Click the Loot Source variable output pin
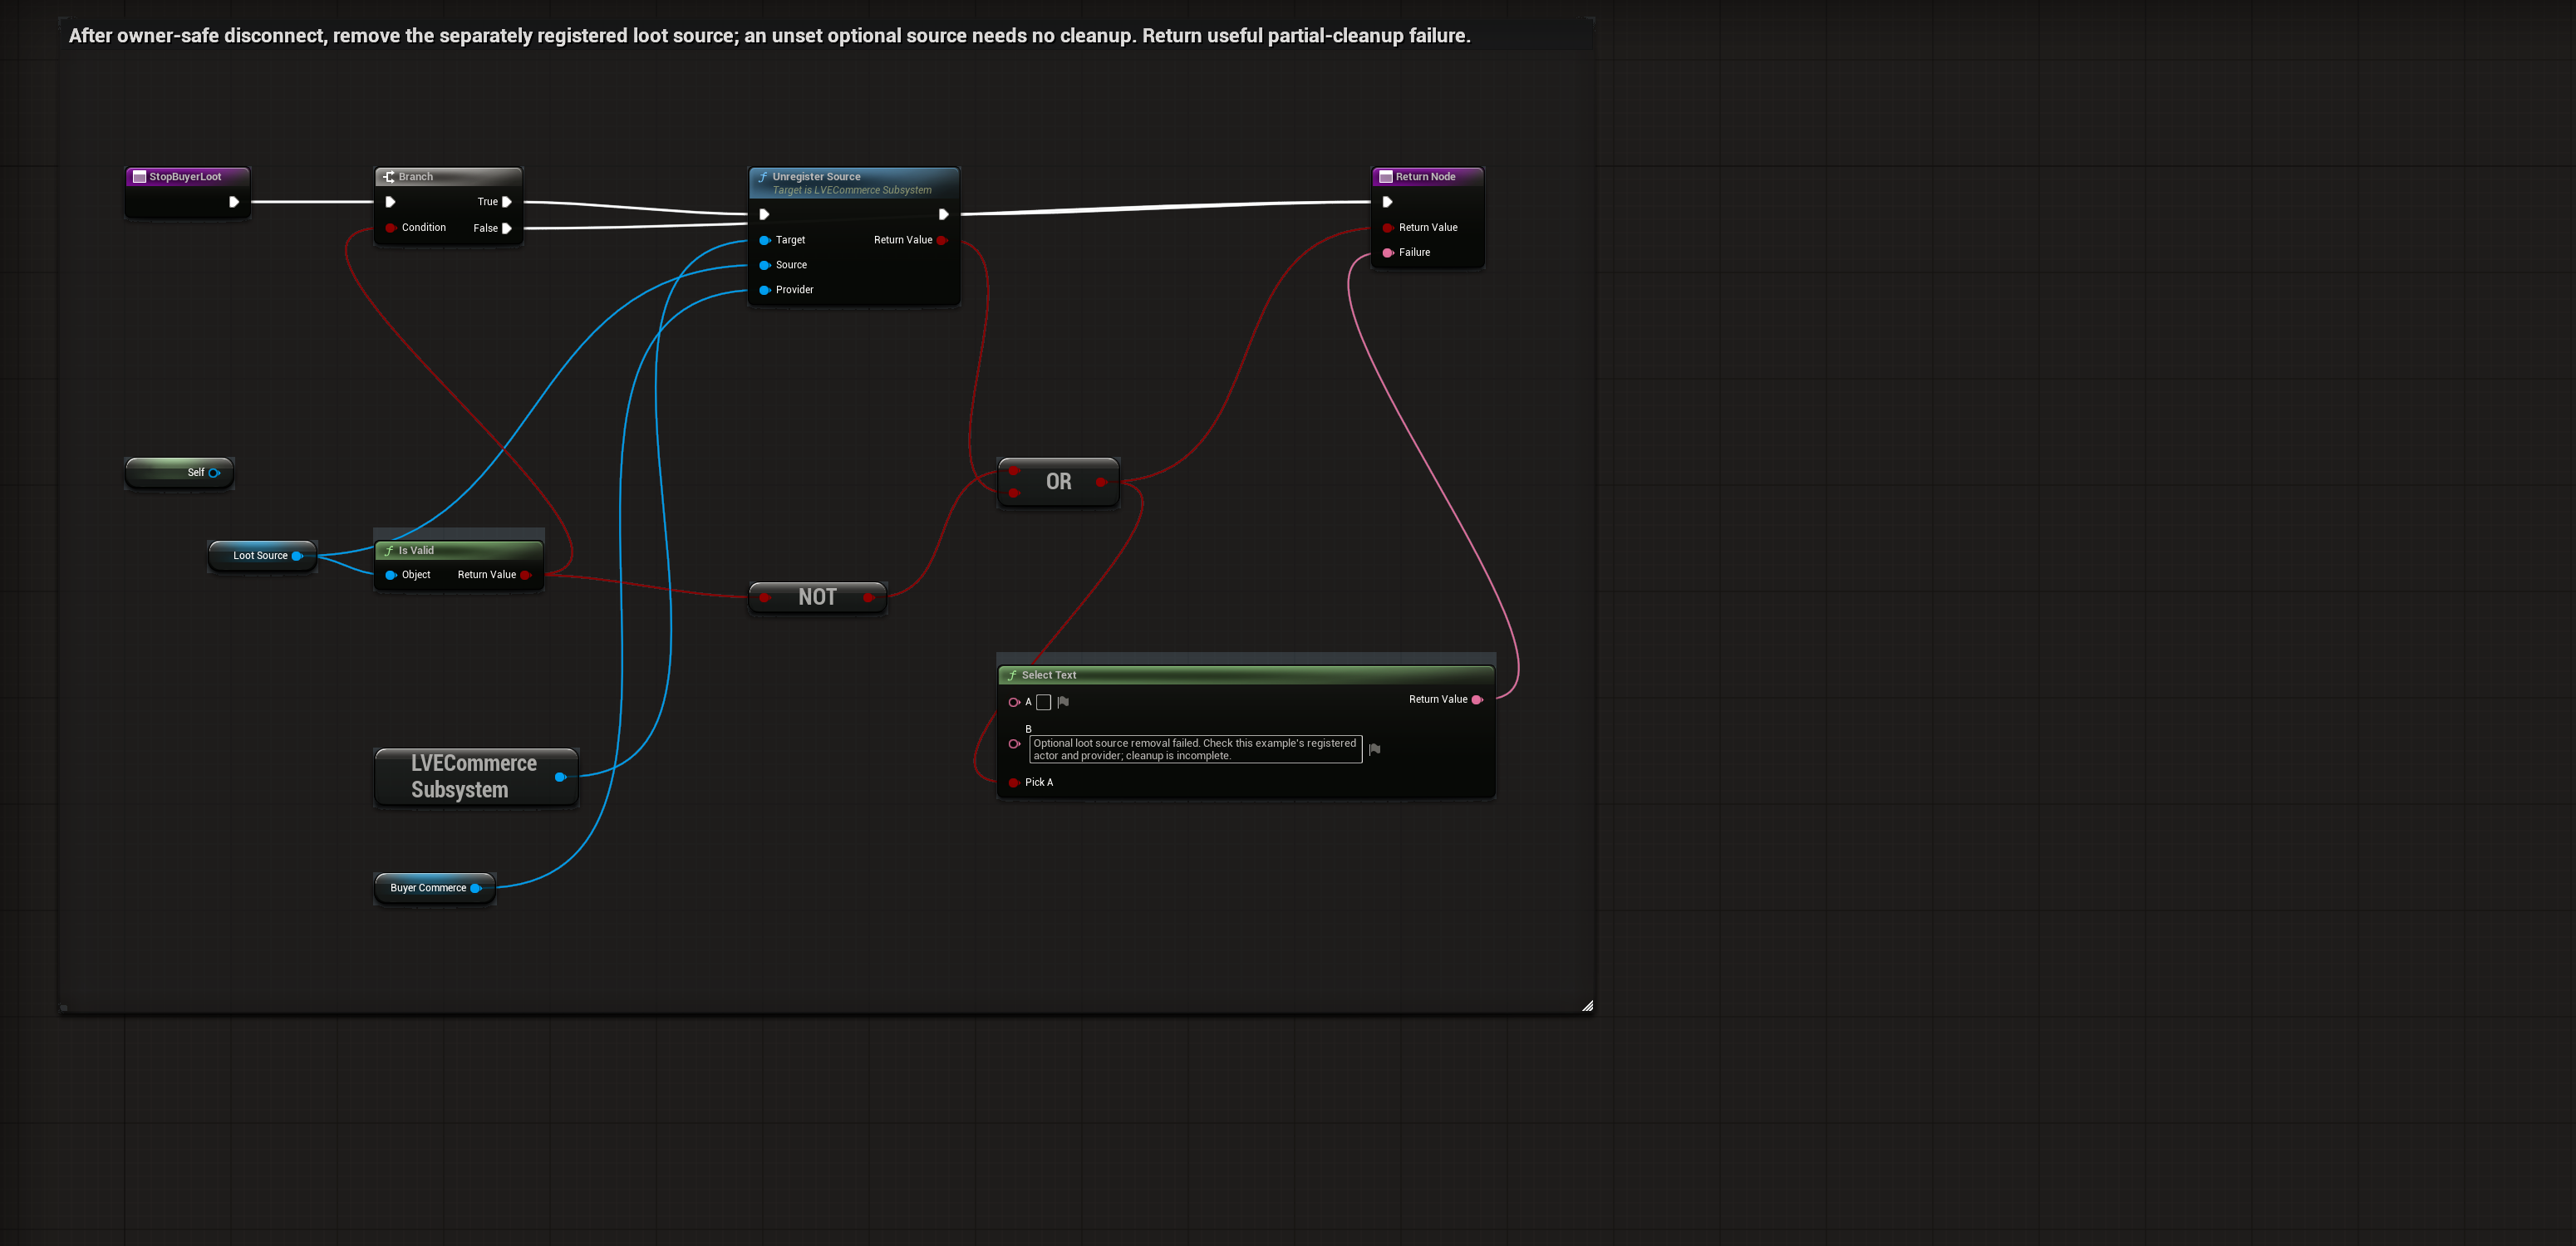 (297, 556)
